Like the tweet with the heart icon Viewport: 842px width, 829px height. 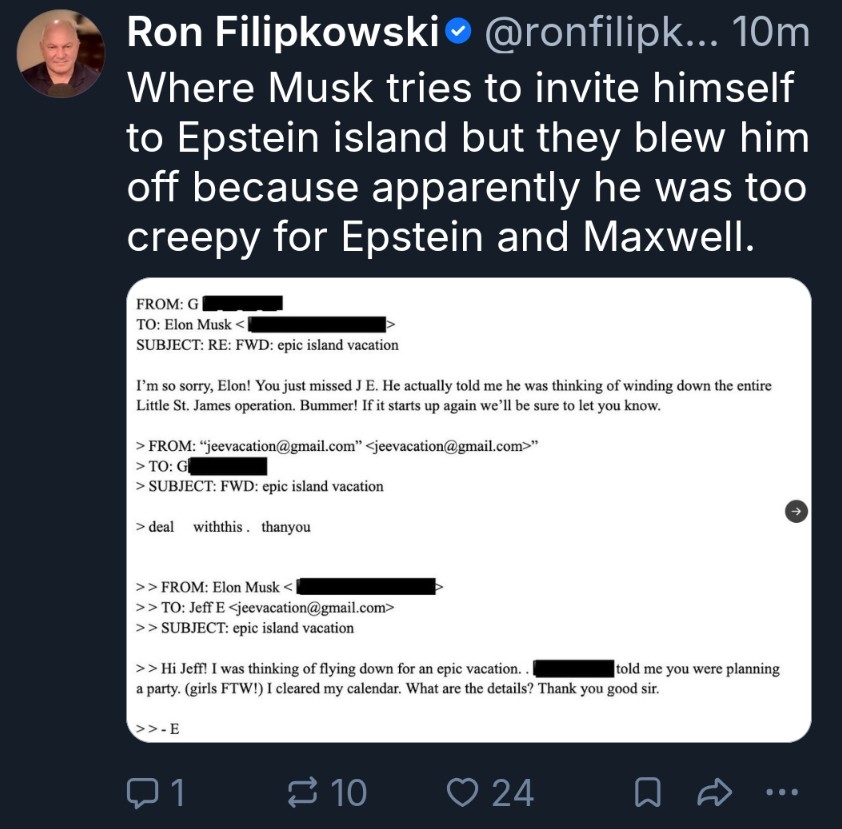461,793
